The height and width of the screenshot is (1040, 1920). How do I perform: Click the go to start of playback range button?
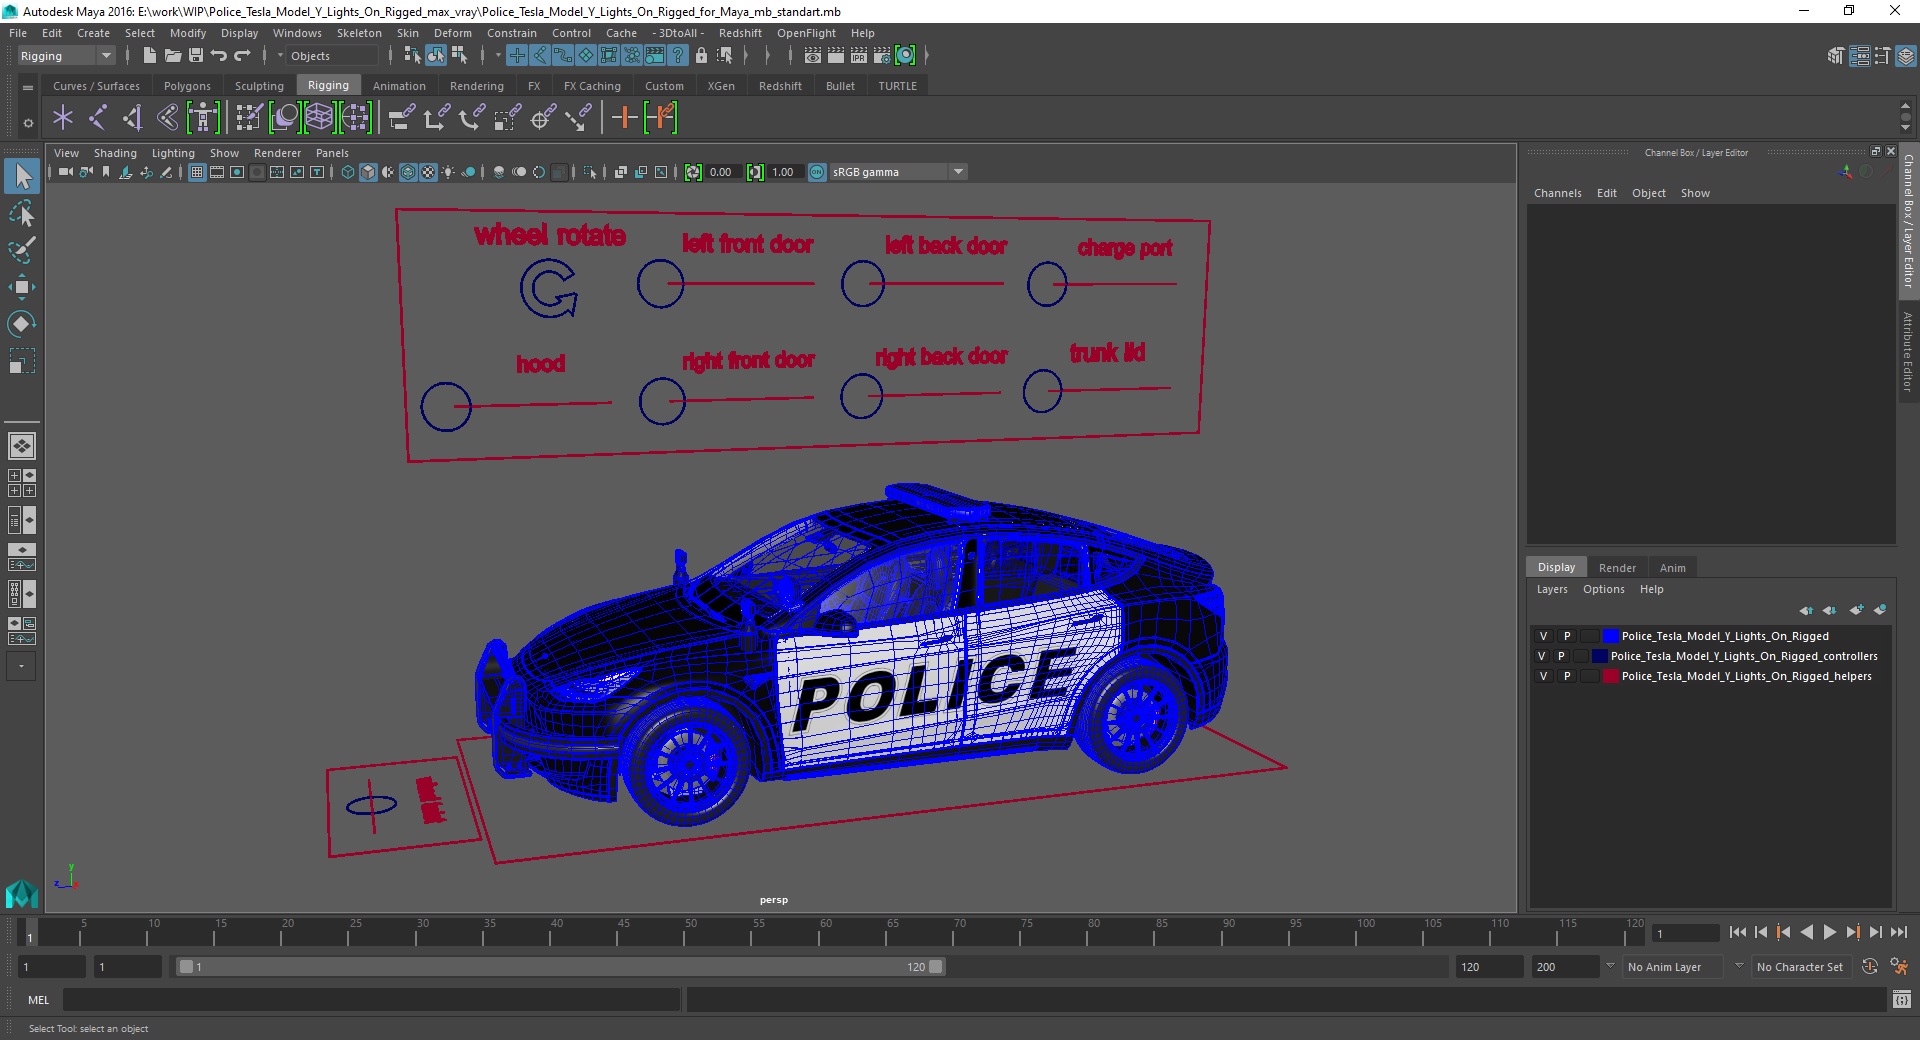1737,932
